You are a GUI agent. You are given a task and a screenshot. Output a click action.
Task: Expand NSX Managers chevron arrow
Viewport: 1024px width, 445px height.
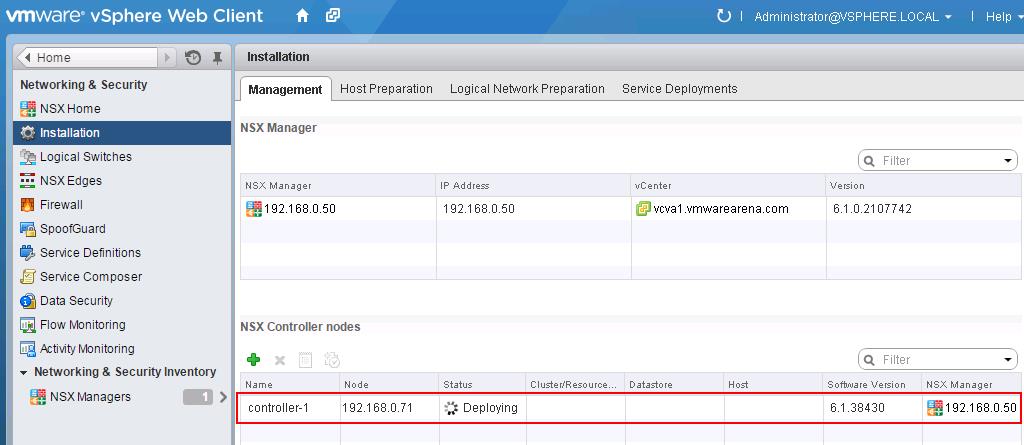pos(223,397)
